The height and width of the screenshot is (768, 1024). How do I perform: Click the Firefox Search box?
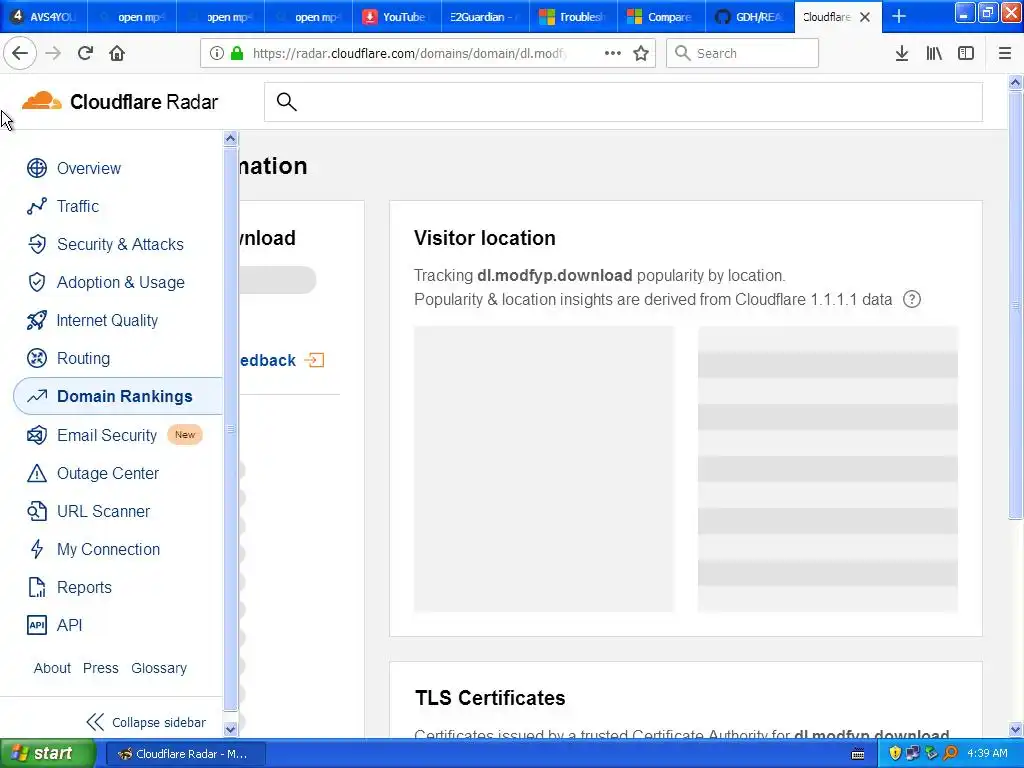point(742,53)
